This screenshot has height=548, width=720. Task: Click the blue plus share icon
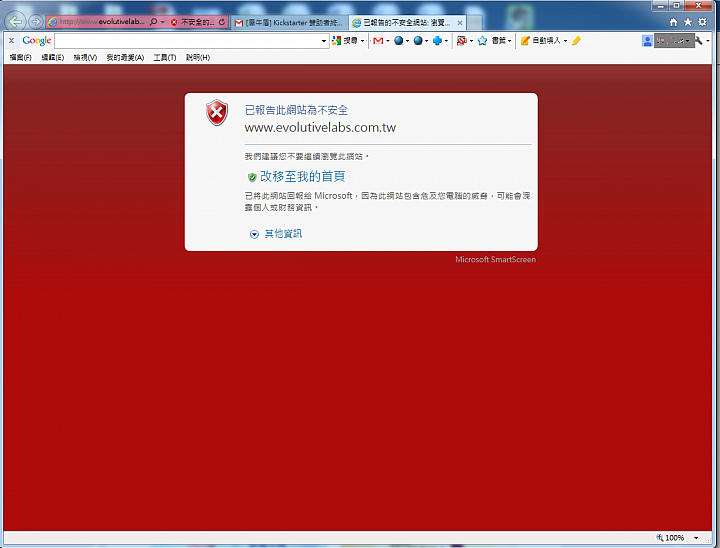[x=437, y=40]
